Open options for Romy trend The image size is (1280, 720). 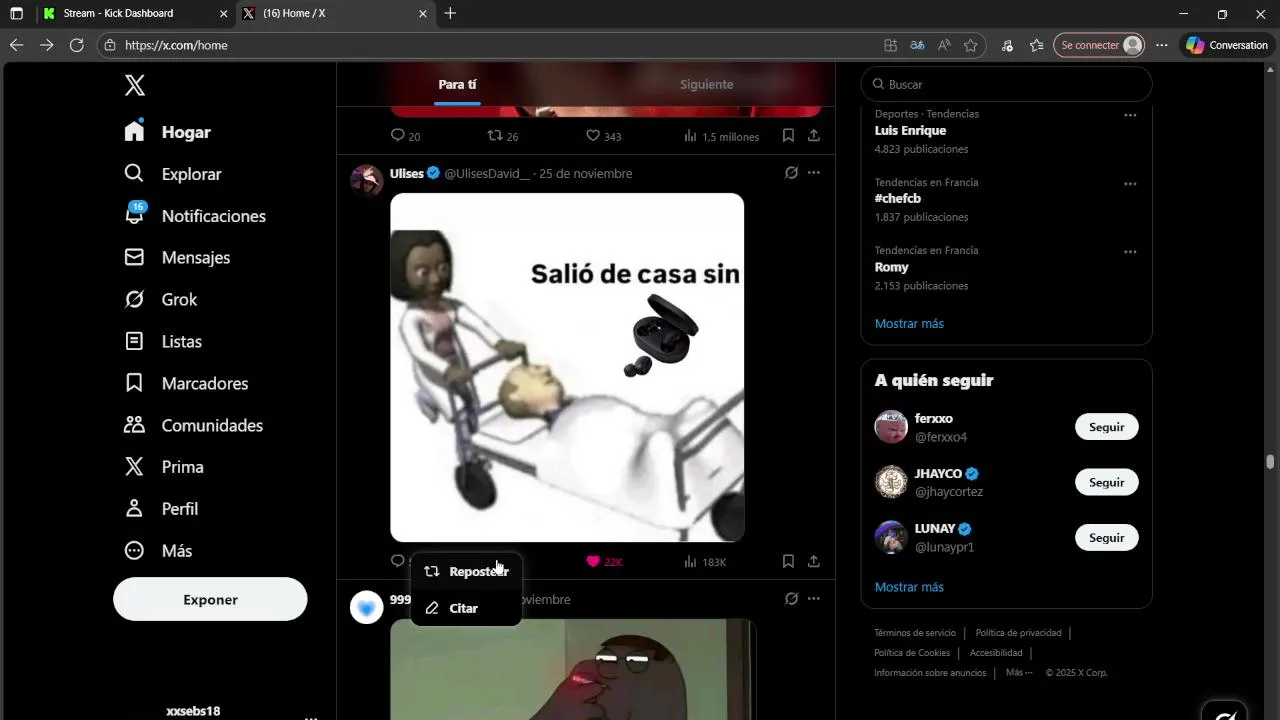(1130, 252)
